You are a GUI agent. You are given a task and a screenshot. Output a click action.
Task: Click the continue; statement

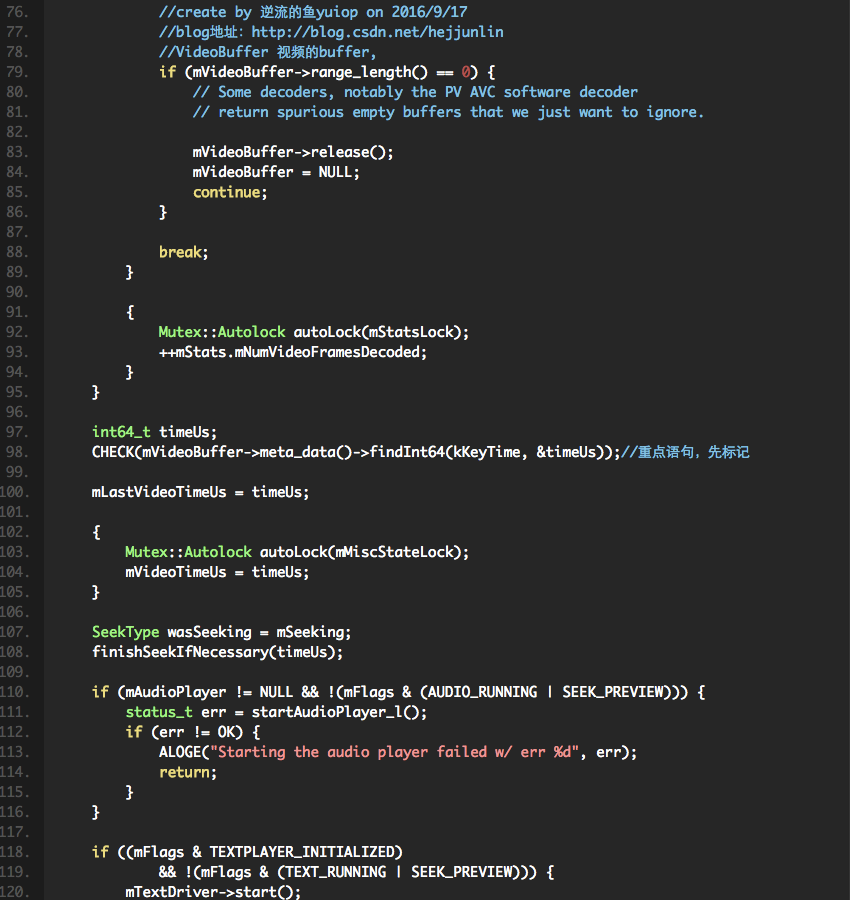pyautogui.click(x=230, y=192)
